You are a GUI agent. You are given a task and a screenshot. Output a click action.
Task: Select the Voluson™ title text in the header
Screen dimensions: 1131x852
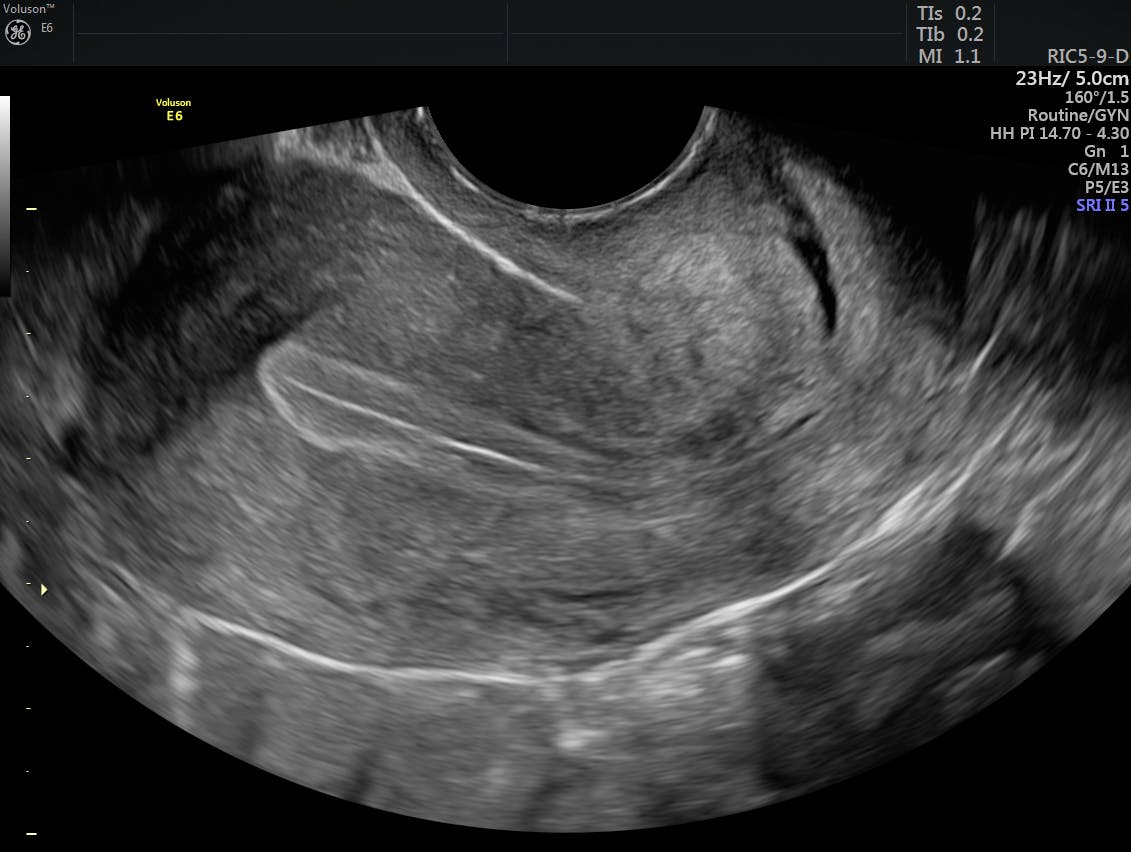pyautogui.click(x=30, y=8)
